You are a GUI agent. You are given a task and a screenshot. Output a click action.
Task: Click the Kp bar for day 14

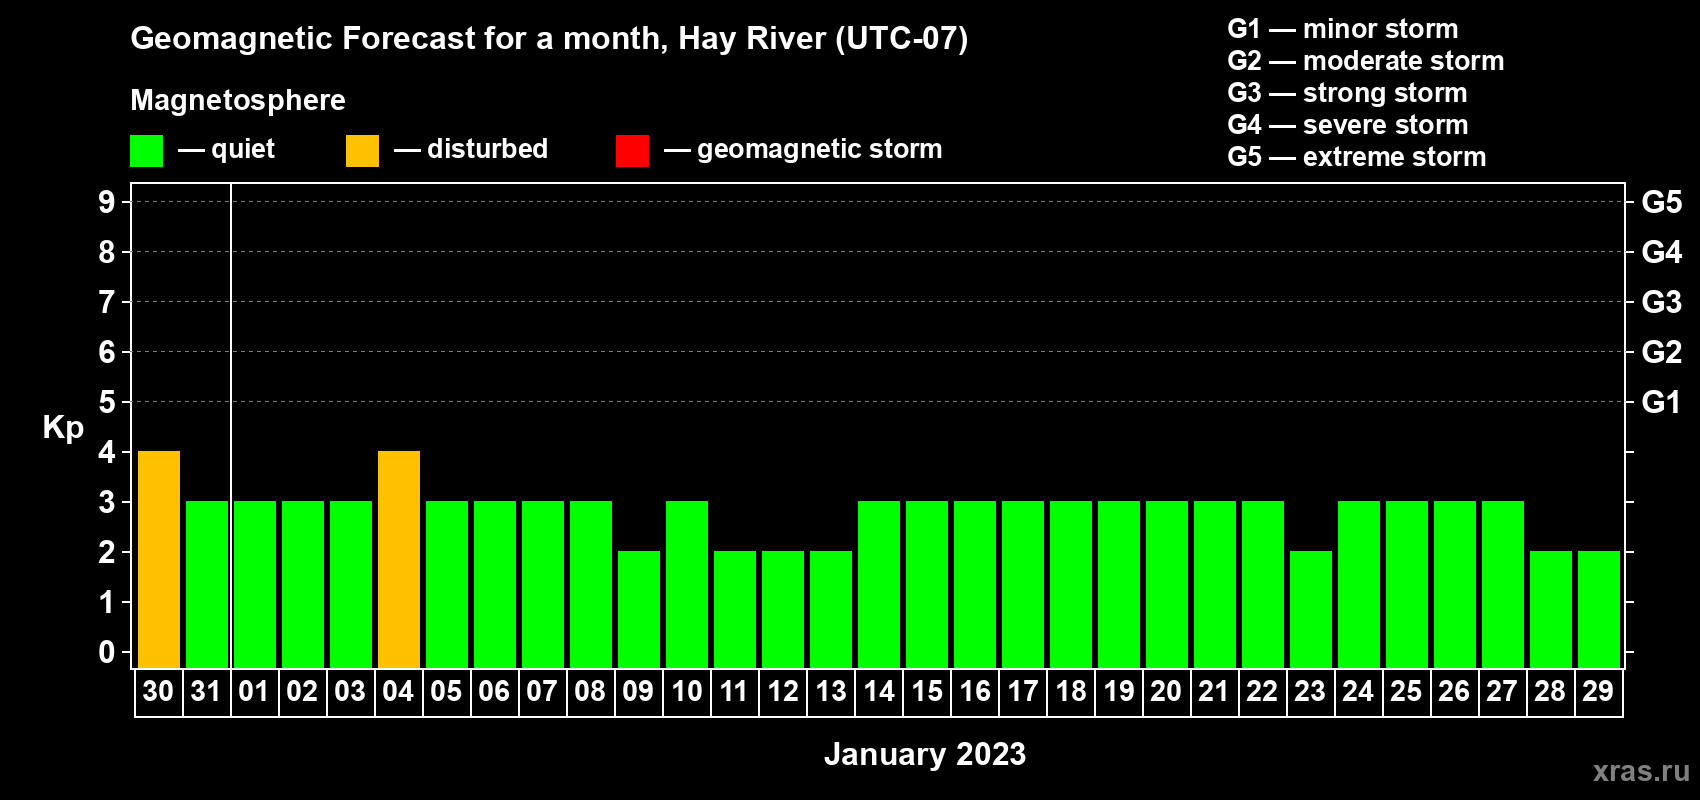point(879,585)
